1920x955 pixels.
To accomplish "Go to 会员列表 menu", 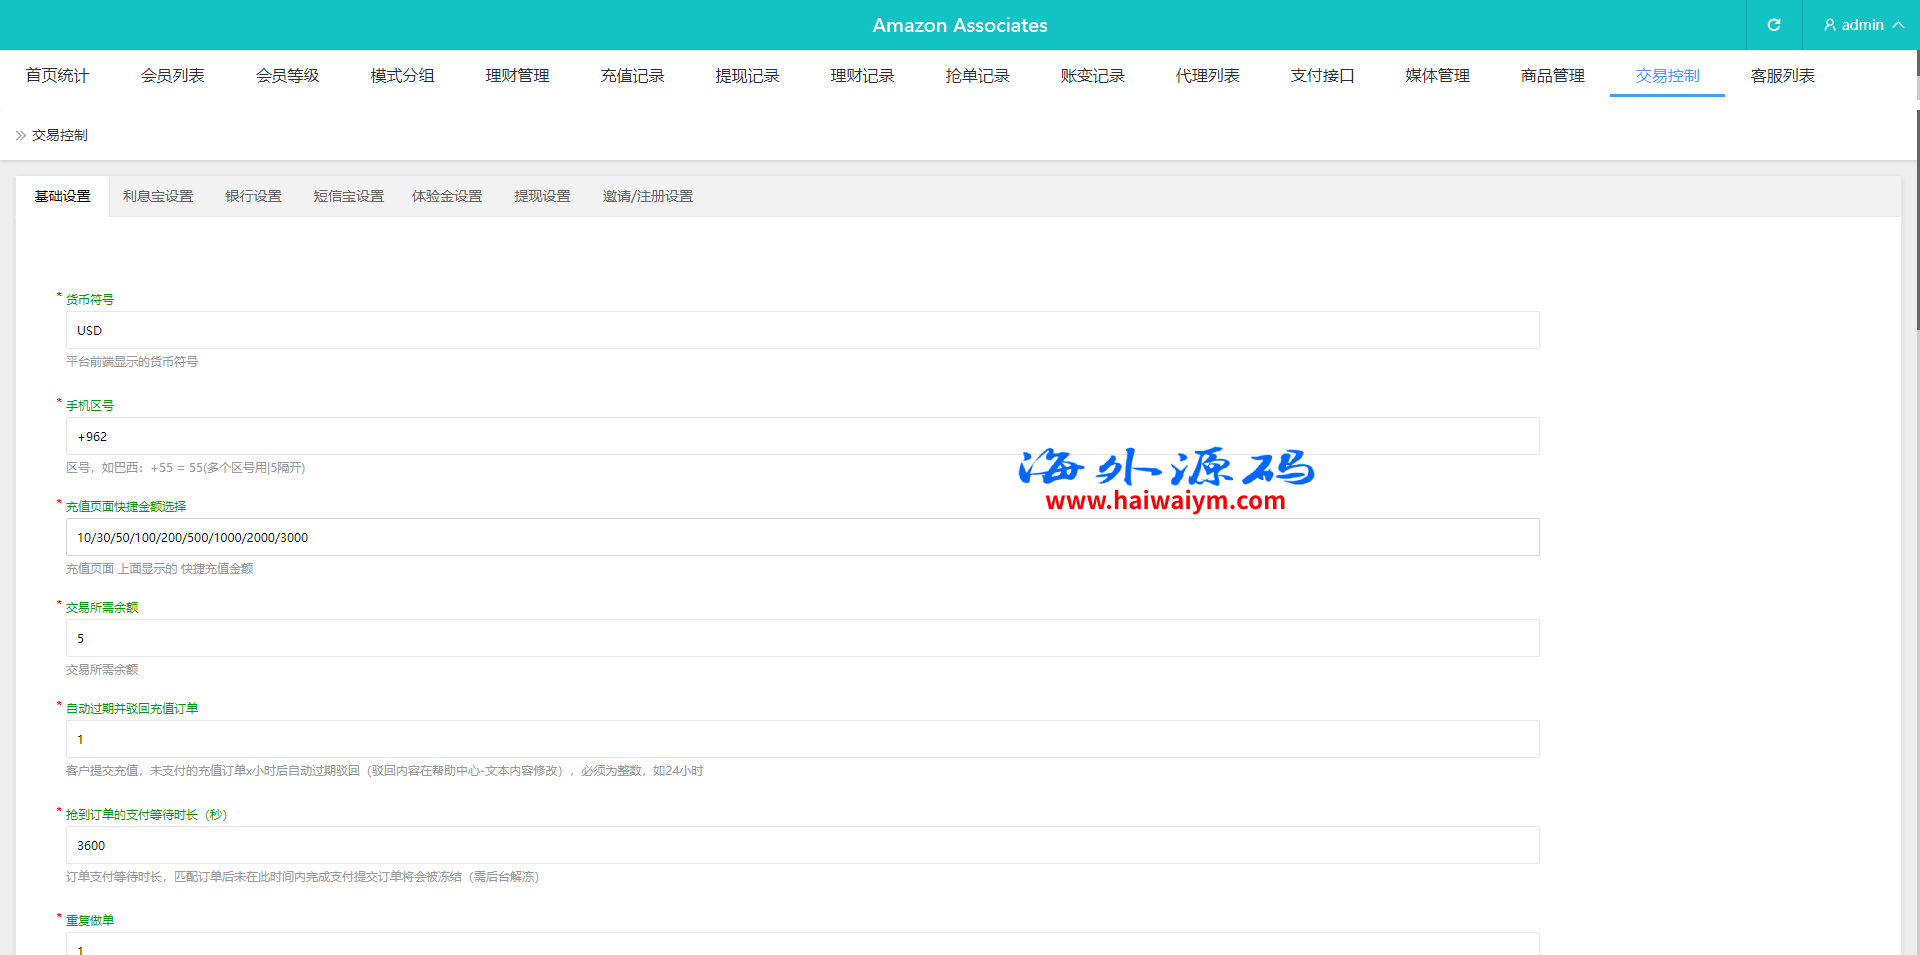I will 172,76.
